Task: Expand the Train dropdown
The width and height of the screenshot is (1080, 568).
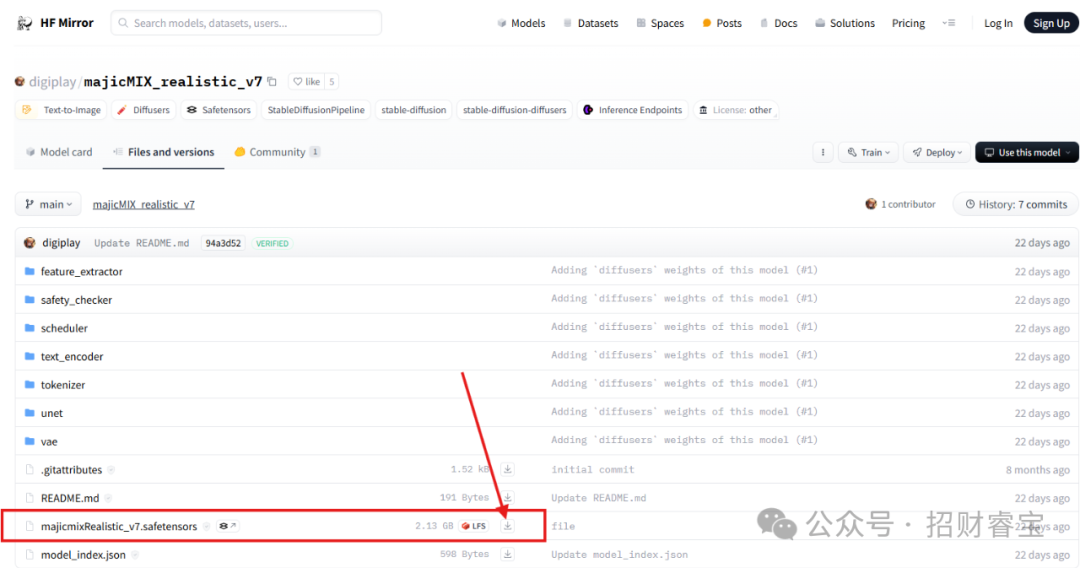Action: click(x=869, y=152)
